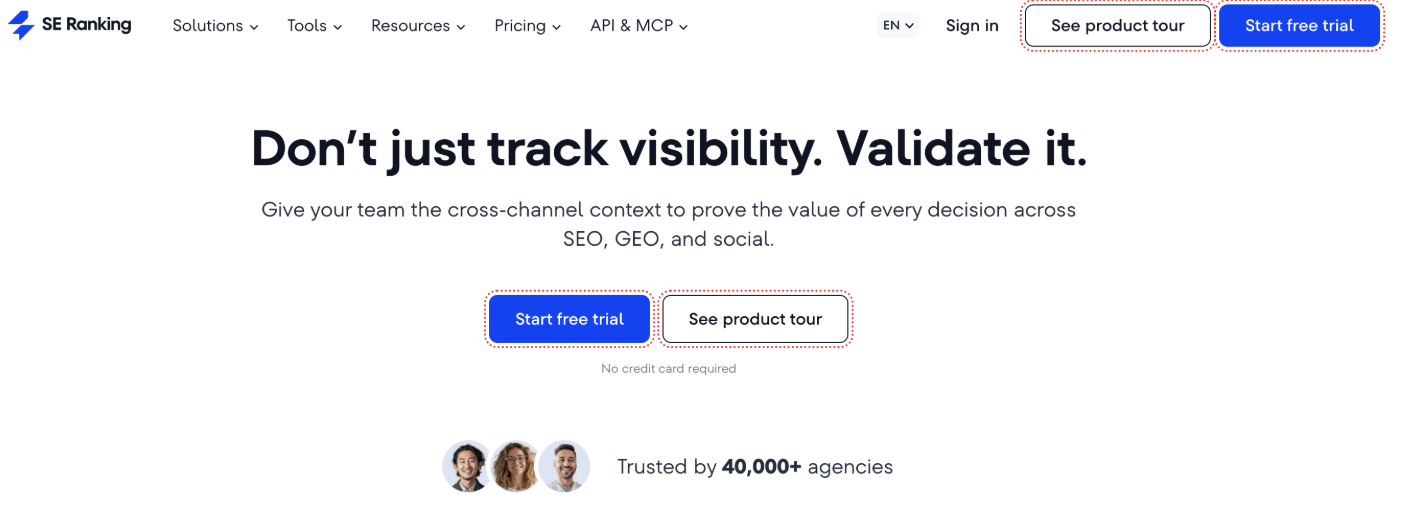Click the avatar of the woman with glasses
1418x522 pixels.
point(516,467)
